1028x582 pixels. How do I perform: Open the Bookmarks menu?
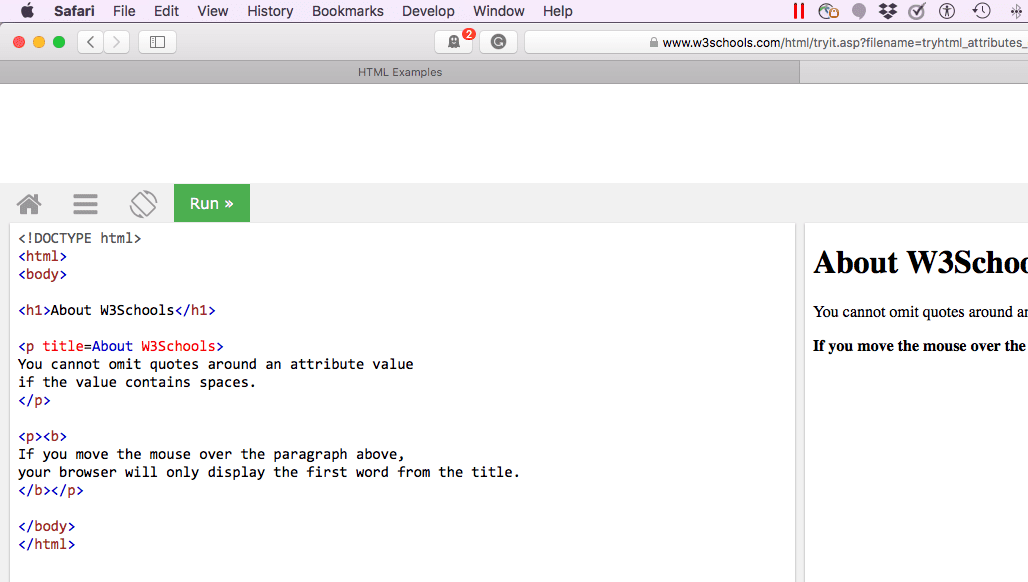[347, 11]
